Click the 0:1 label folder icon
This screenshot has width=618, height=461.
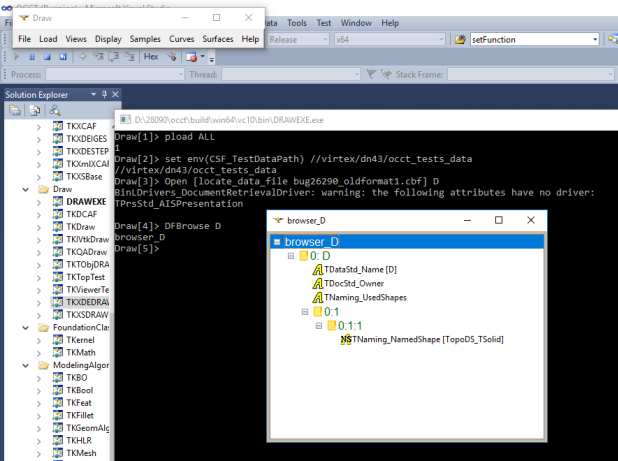coord(318,312)
